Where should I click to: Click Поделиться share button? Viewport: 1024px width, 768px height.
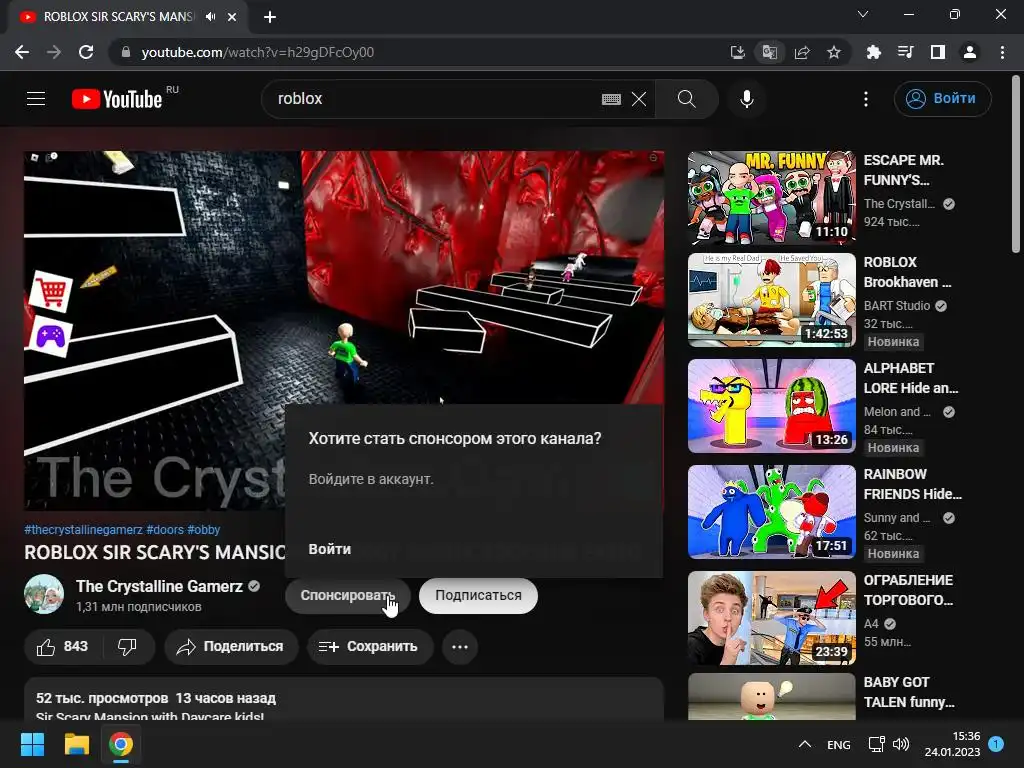(x=231, y=647)
